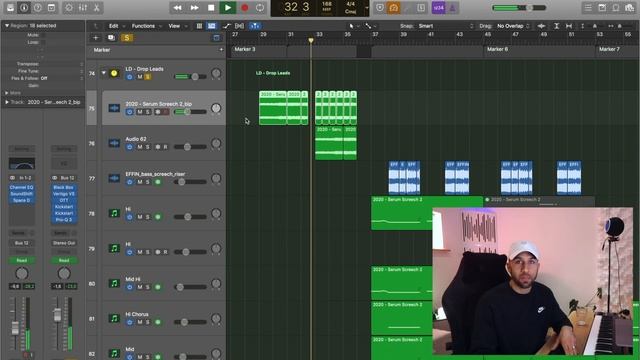640x360 pixels.
Task: Click the Waveform Zoom button
Action: 541,26
